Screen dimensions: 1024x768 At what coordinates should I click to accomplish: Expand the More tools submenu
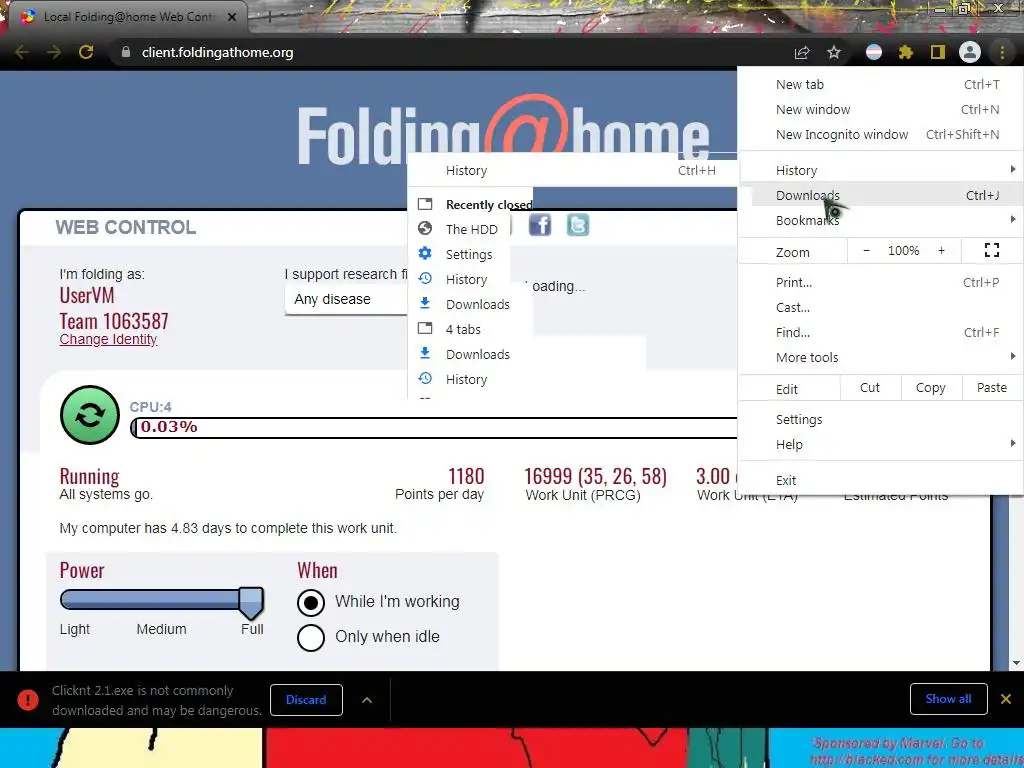[881, 357]
